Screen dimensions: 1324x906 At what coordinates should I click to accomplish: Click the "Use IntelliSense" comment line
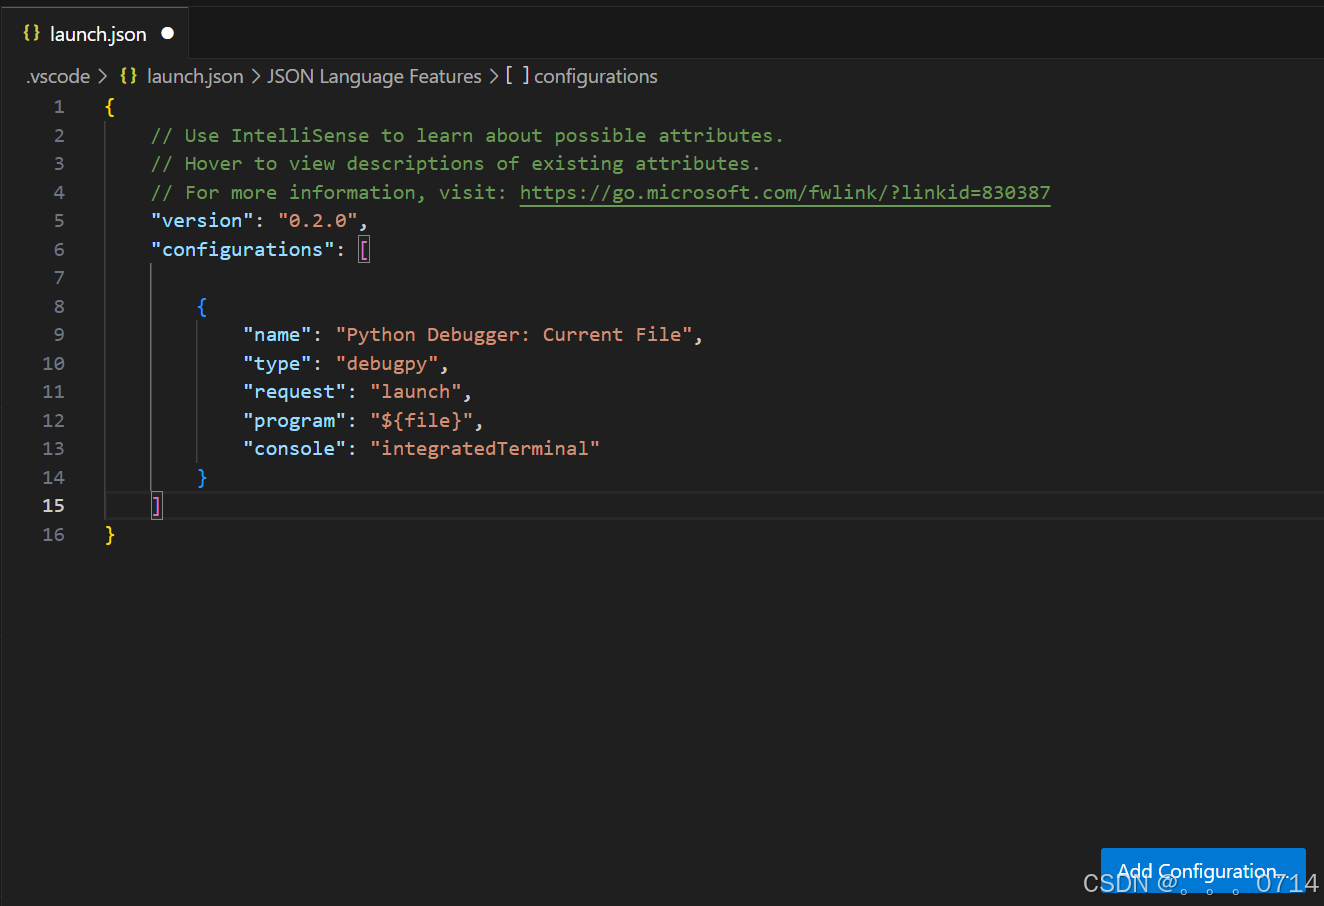pyautogui.click(x=467, y=136)
